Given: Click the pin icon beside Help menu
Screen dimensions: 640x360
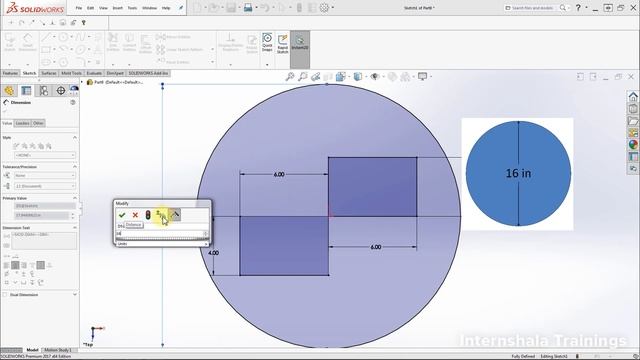Looking at the screenshot, I should 181,8.
